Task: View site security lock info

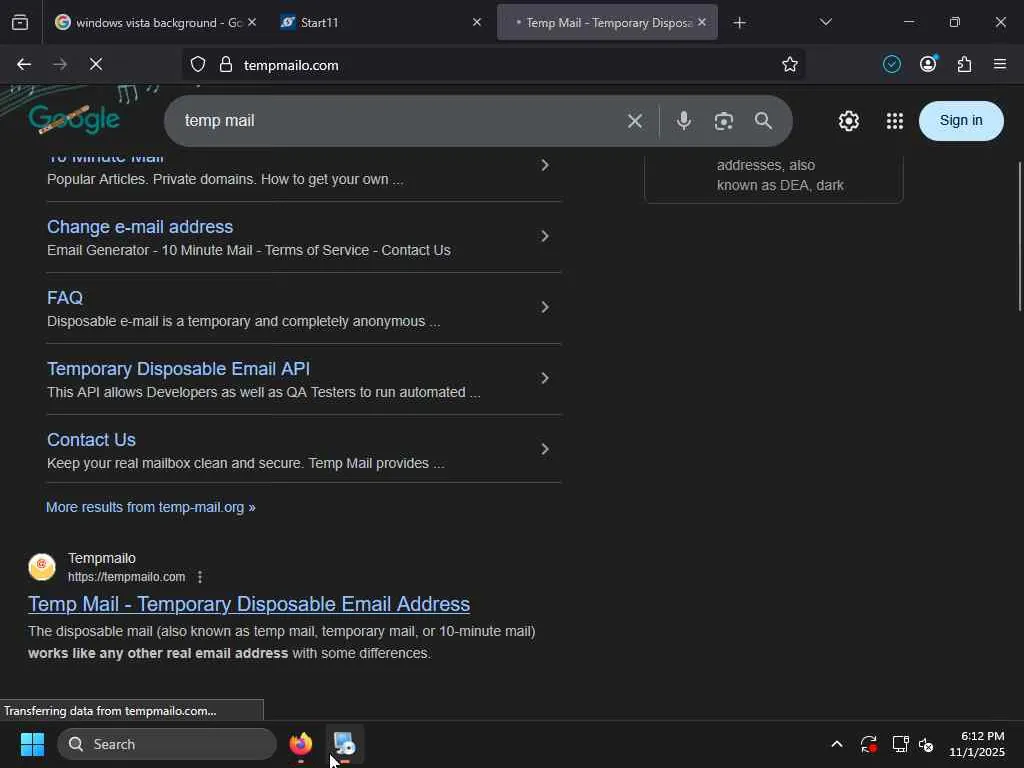Action: click(226, 65)
